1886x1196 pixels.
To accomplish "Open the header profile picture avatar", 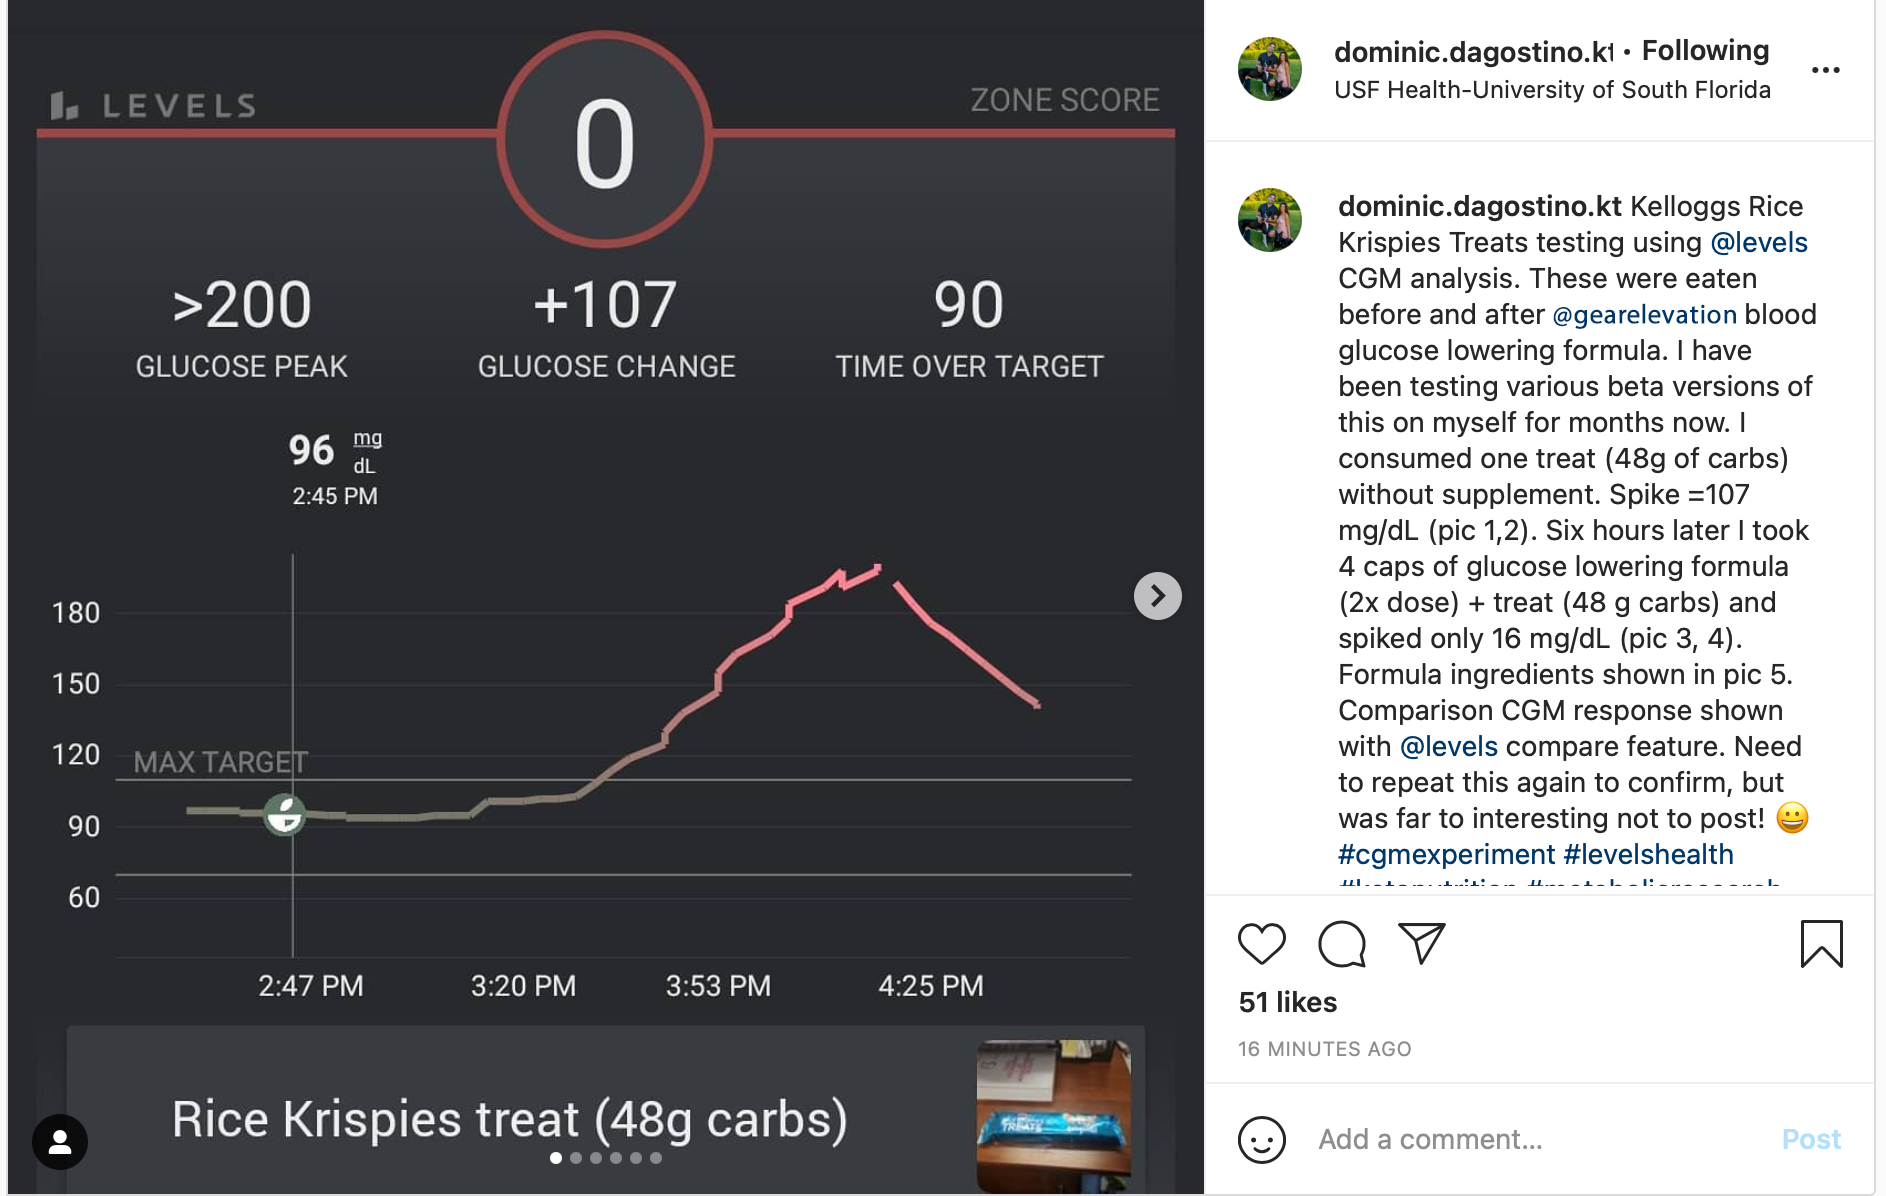I will (1269, 69).
